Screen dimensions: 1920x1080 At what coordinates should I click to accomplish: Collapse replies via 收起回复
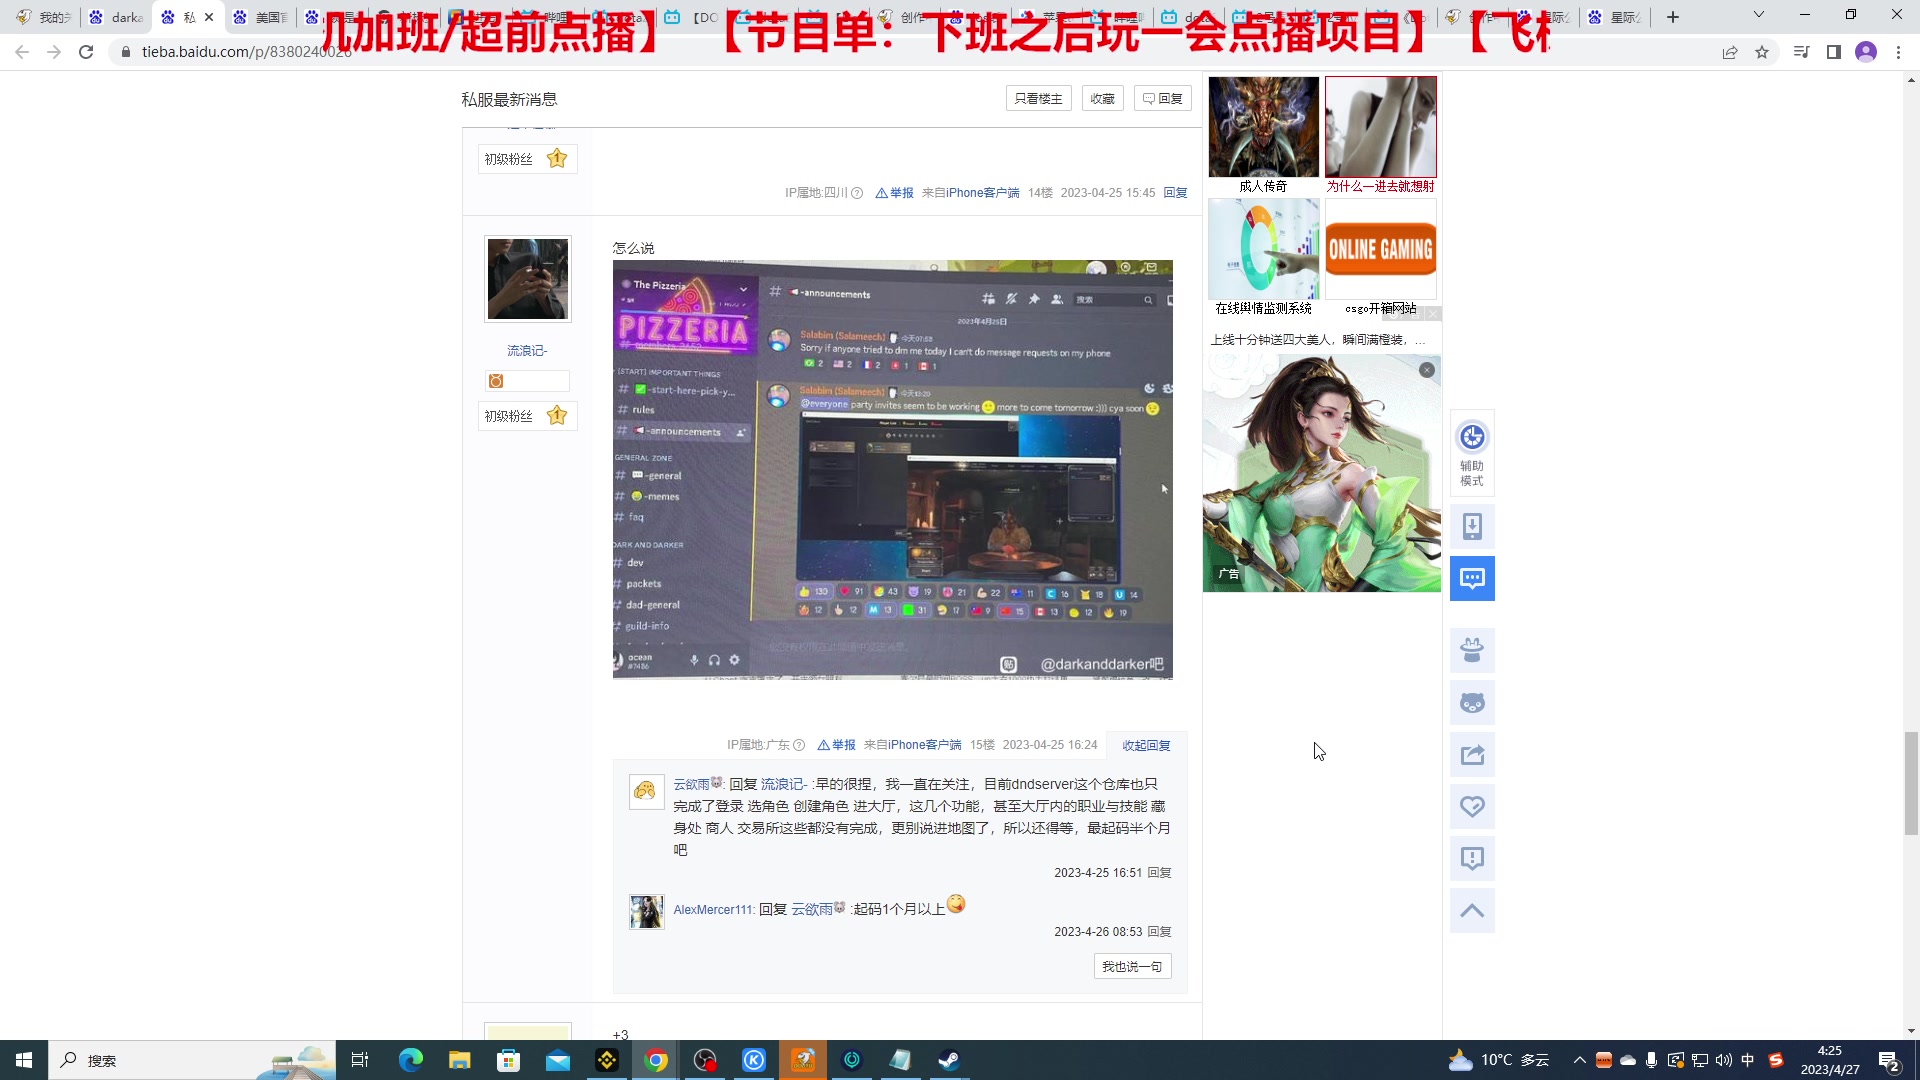(1146, 745)
